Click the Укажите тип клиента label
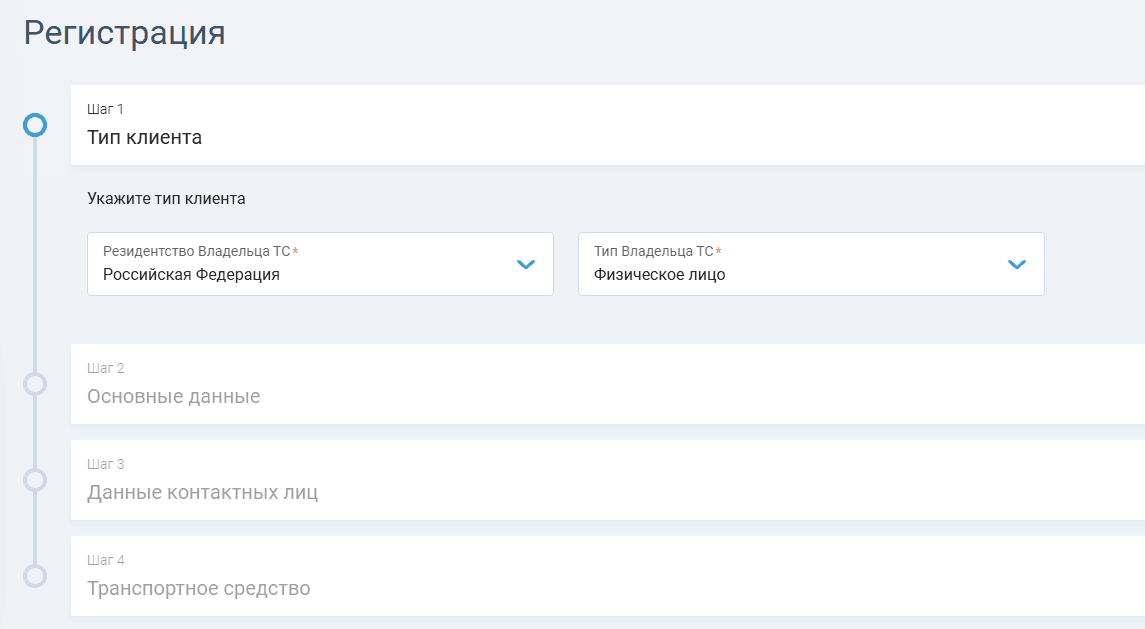Viewport: 1145px width, 629px height. point(166,199)
